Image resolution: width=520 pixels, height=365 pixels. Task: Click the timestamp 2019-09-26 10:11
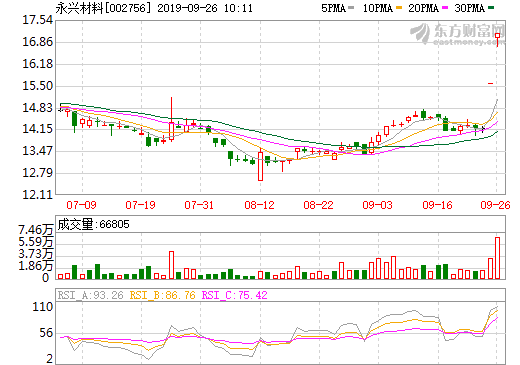[205, 8]
